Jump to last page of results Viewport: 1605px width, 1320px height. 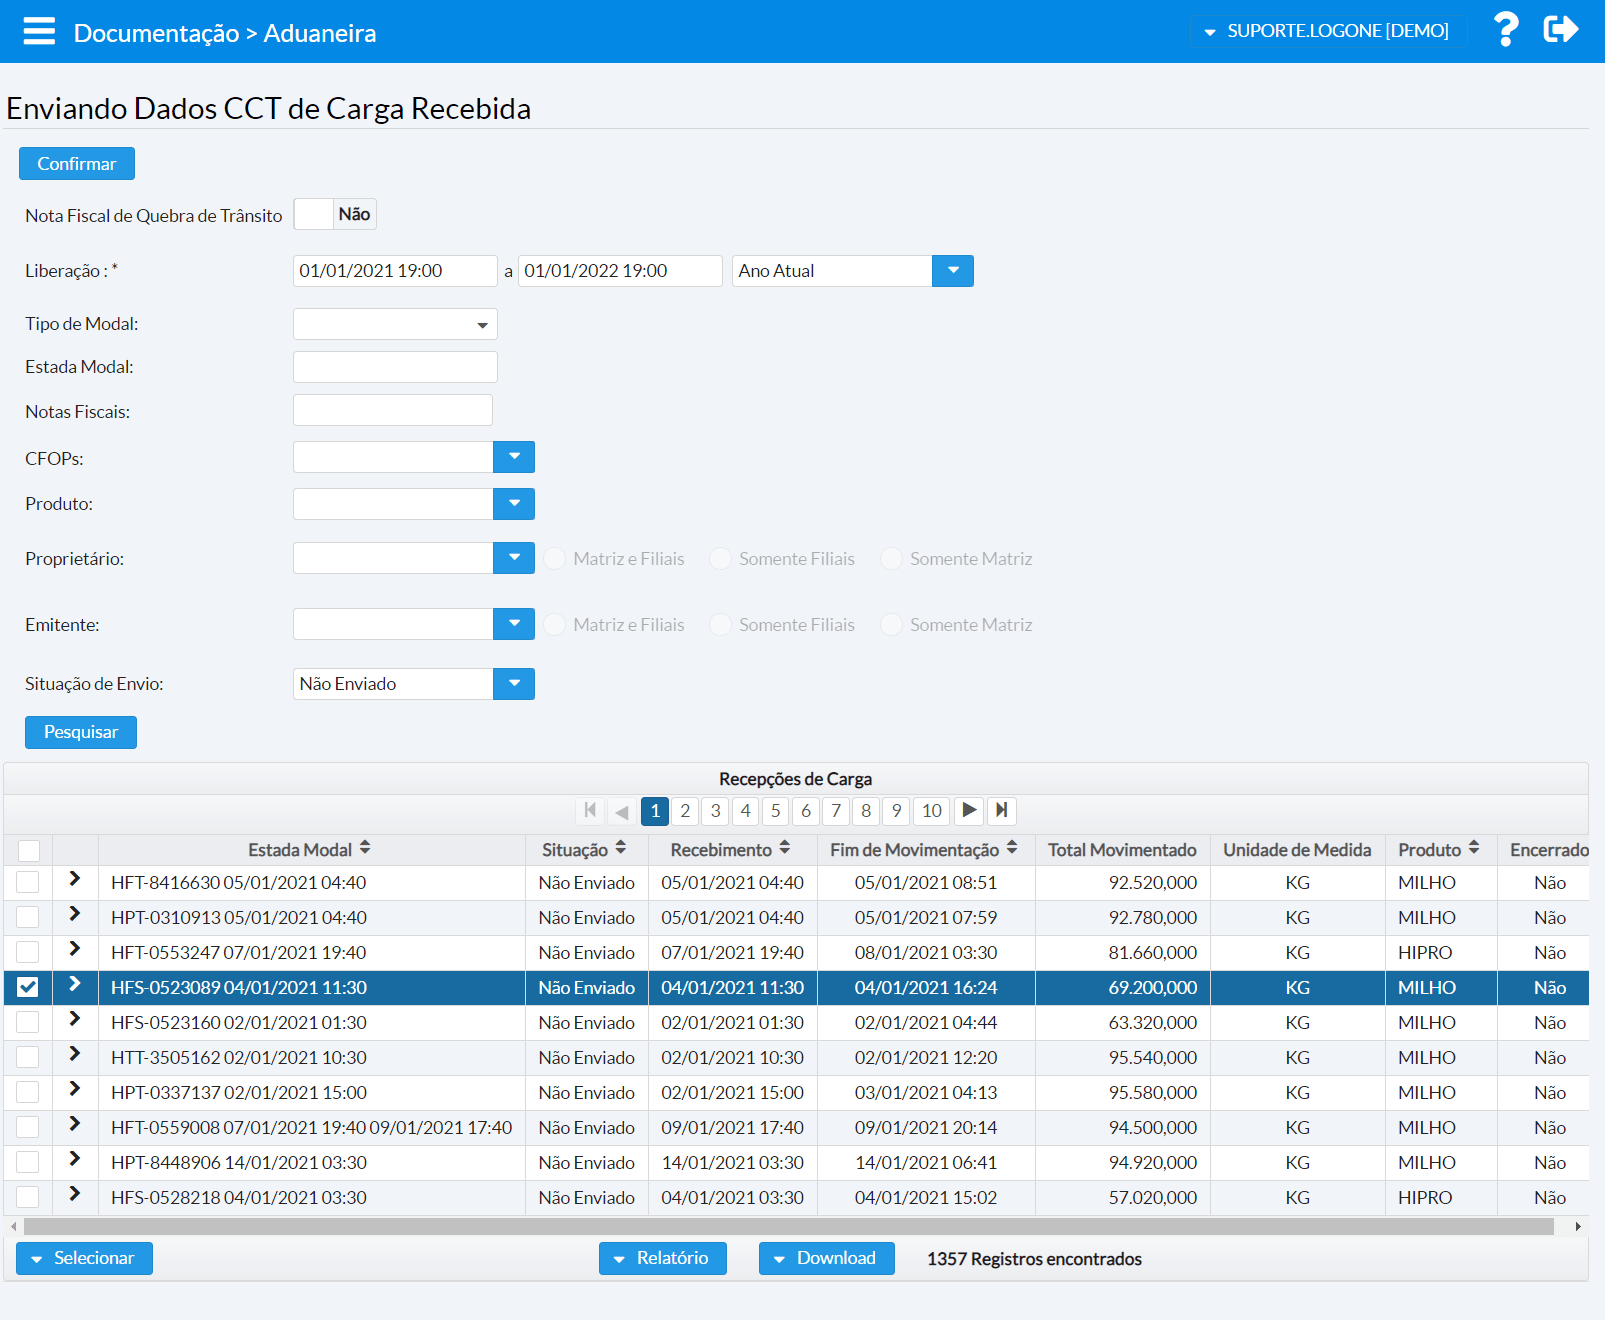pyautogui.click(x=1001, y=810)
